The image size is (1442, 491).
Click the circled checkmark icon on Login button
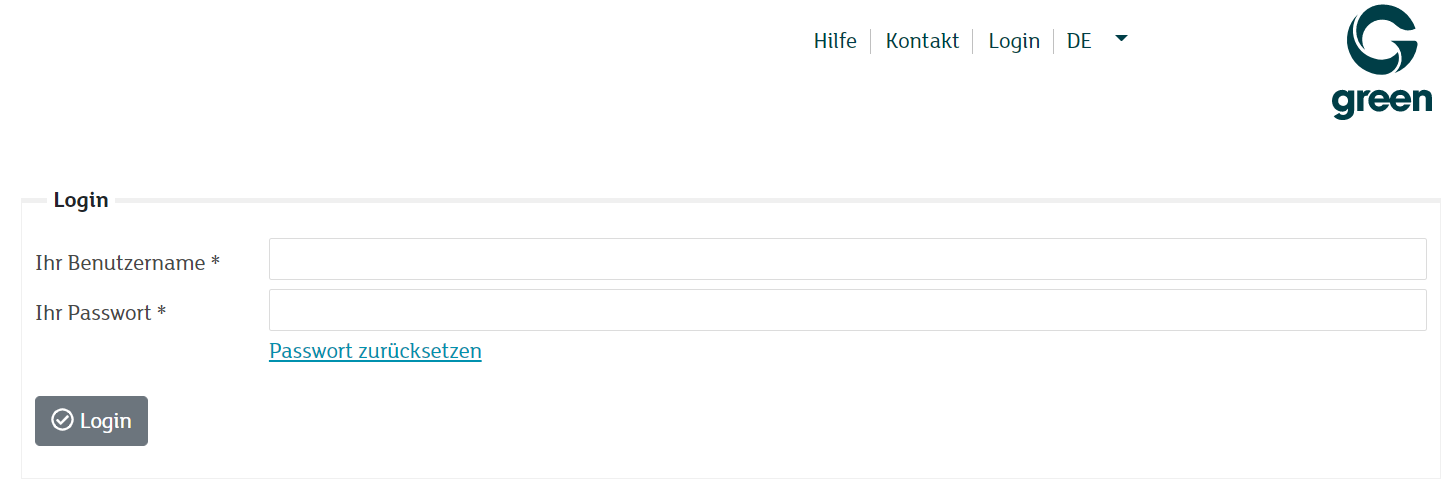tap(63, 420)
